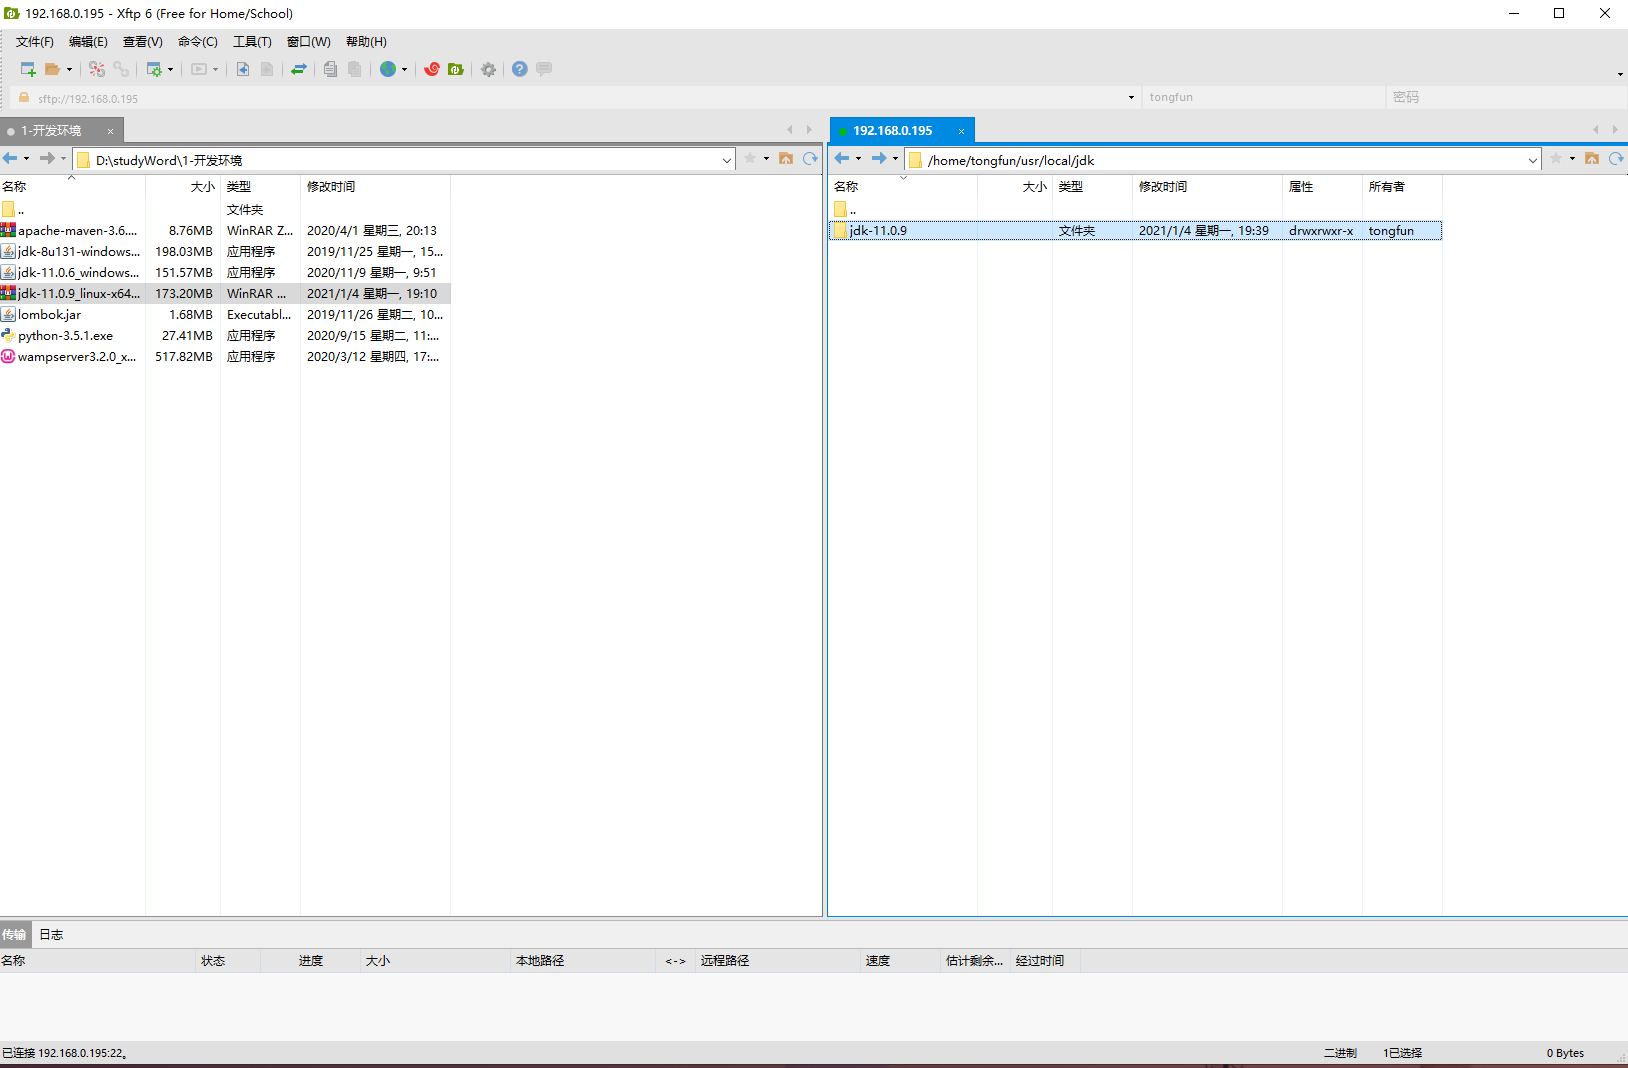Click the remote pane bookmark star
The width and height of the screenshot is (1628, 1068).
tap(1556, 158)
